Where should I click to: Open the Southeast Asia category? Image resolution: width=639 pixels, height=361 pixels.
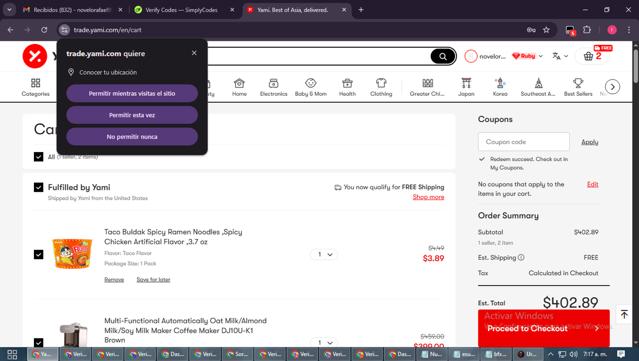tap(538, 87)
